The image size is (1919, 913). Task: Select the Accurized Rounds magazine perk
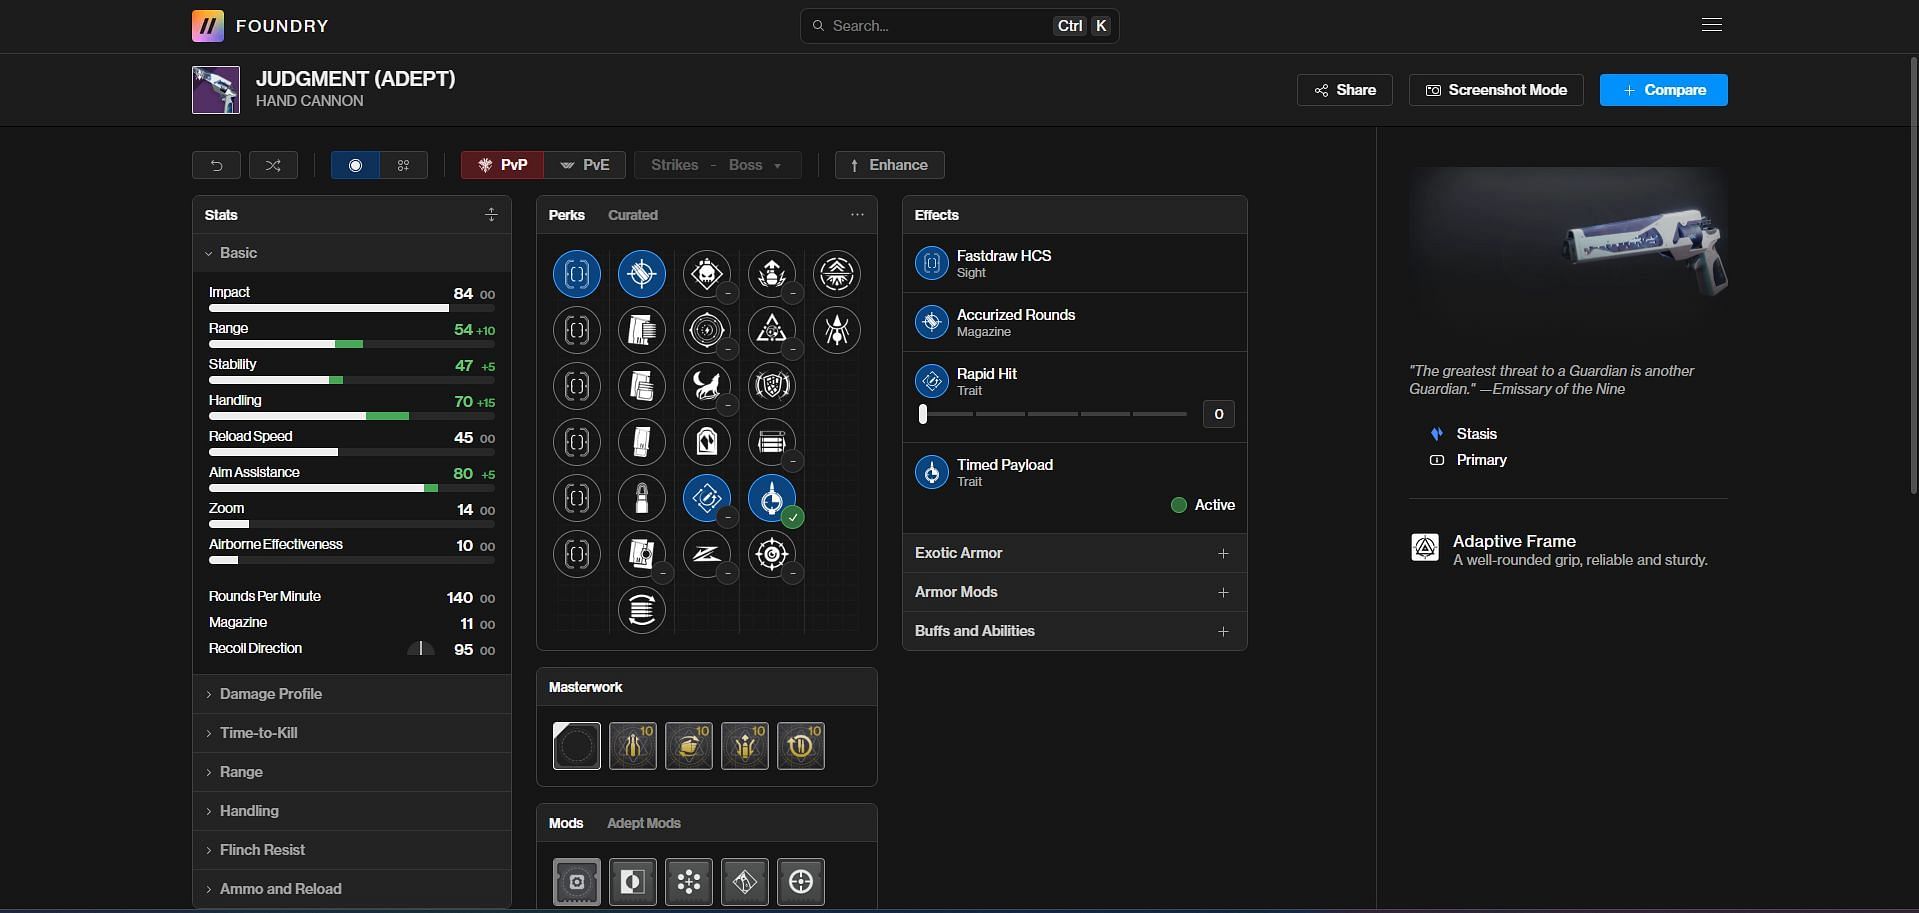[642, 274]
